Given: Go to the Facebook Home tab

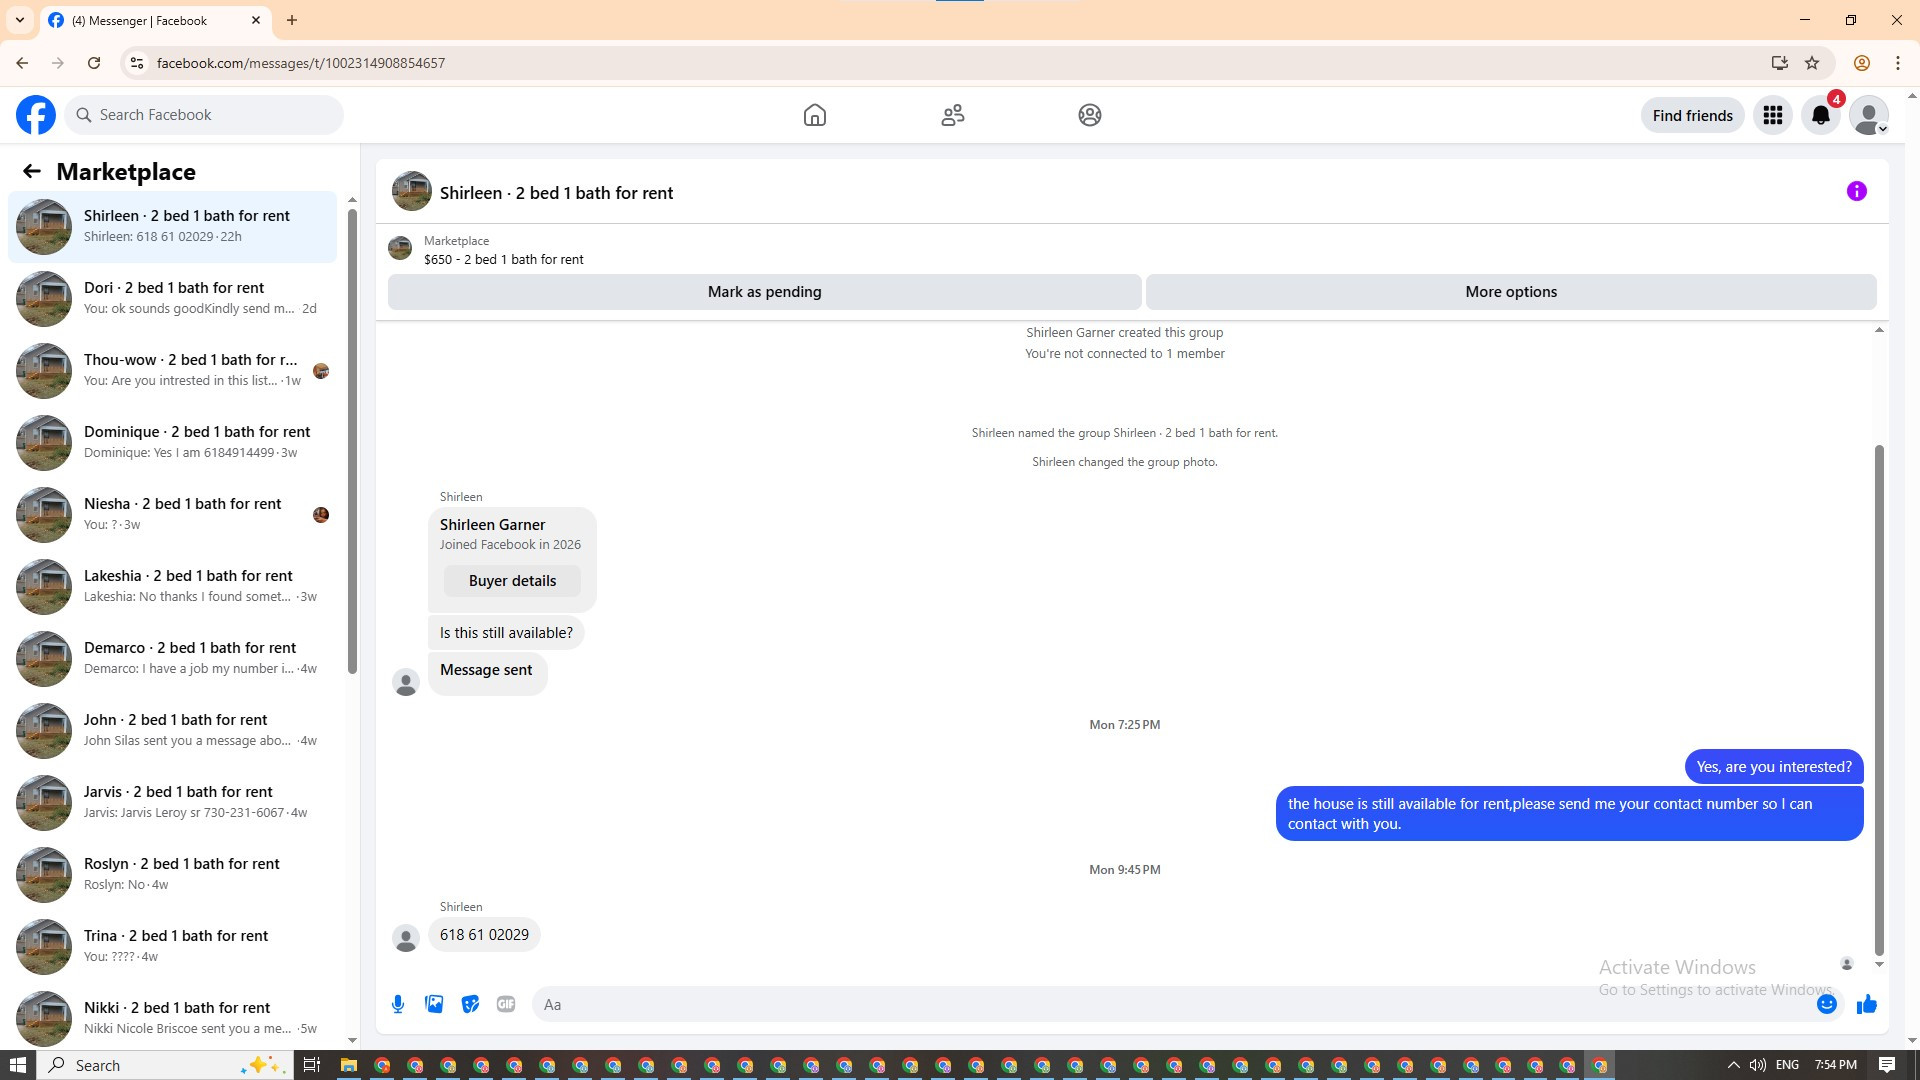Looking at the screenshot, I should click(x=814, y=115).
